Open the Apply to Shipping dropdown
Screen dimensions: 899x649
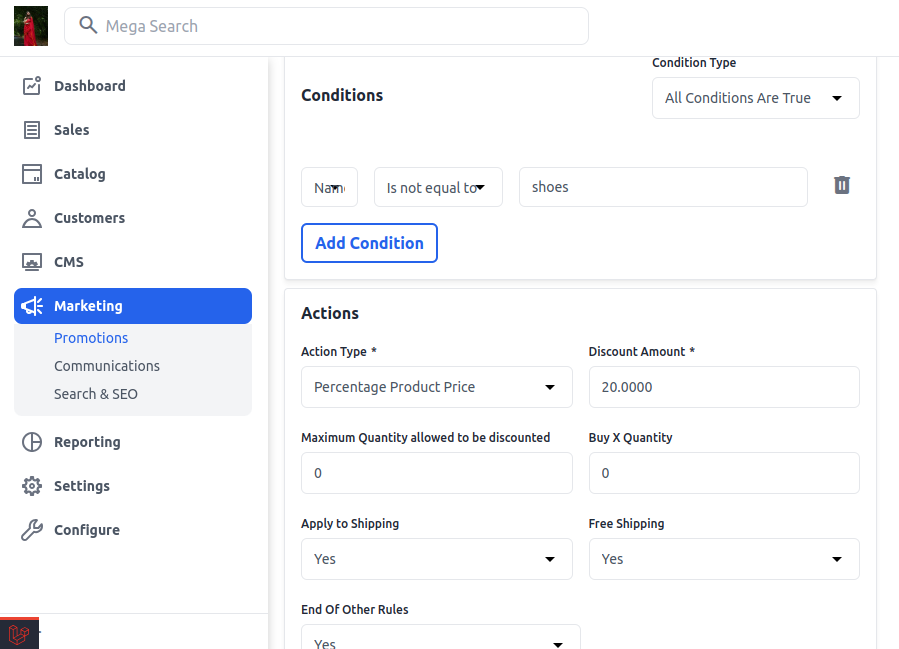(x=436, y=559)
